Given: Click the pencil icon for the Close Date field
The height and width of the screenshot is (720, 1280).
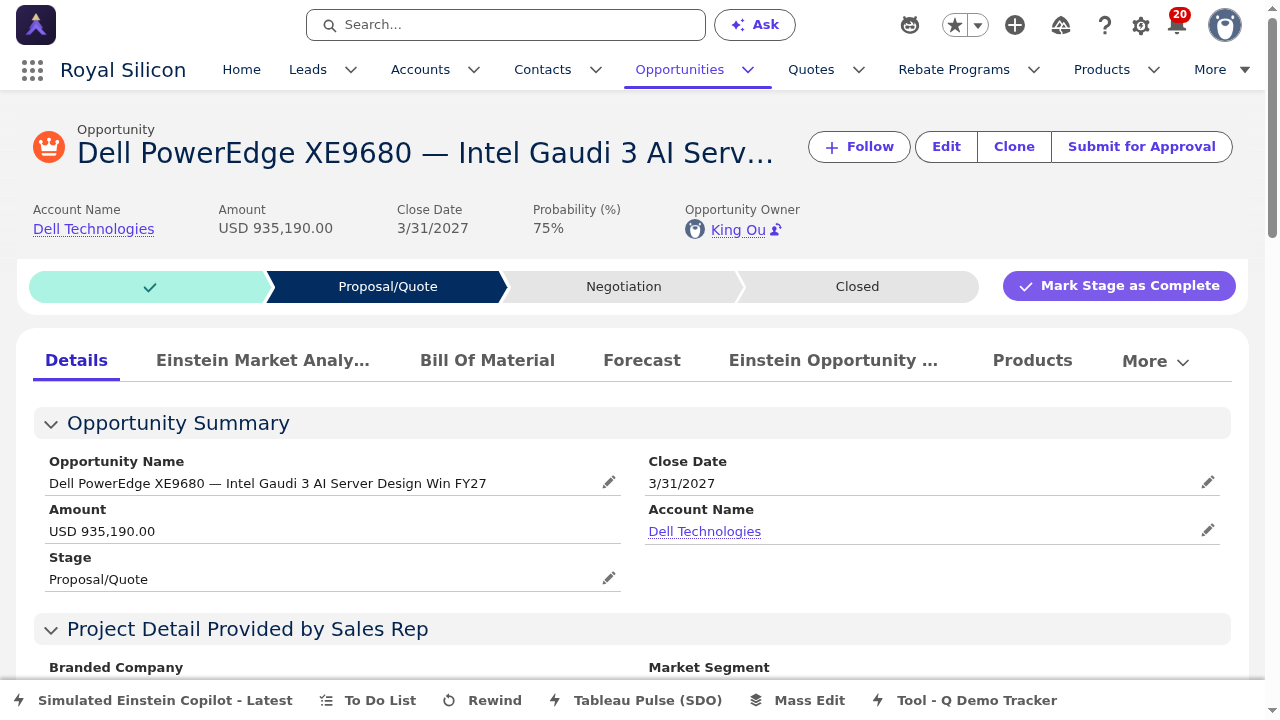Looking at the screenshot, I should (1208, 482).
